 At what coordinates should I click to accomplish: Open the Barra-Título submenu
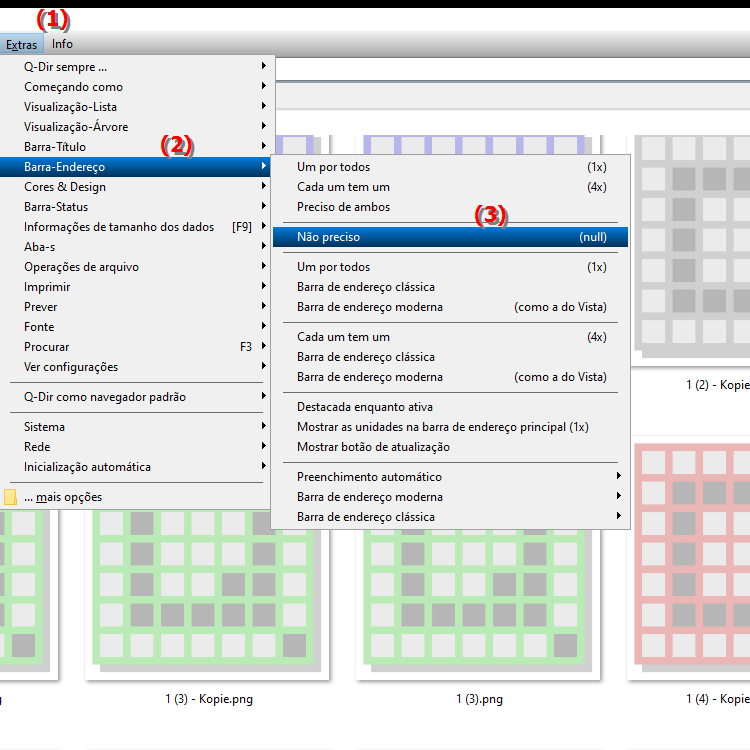click(137, 147)
